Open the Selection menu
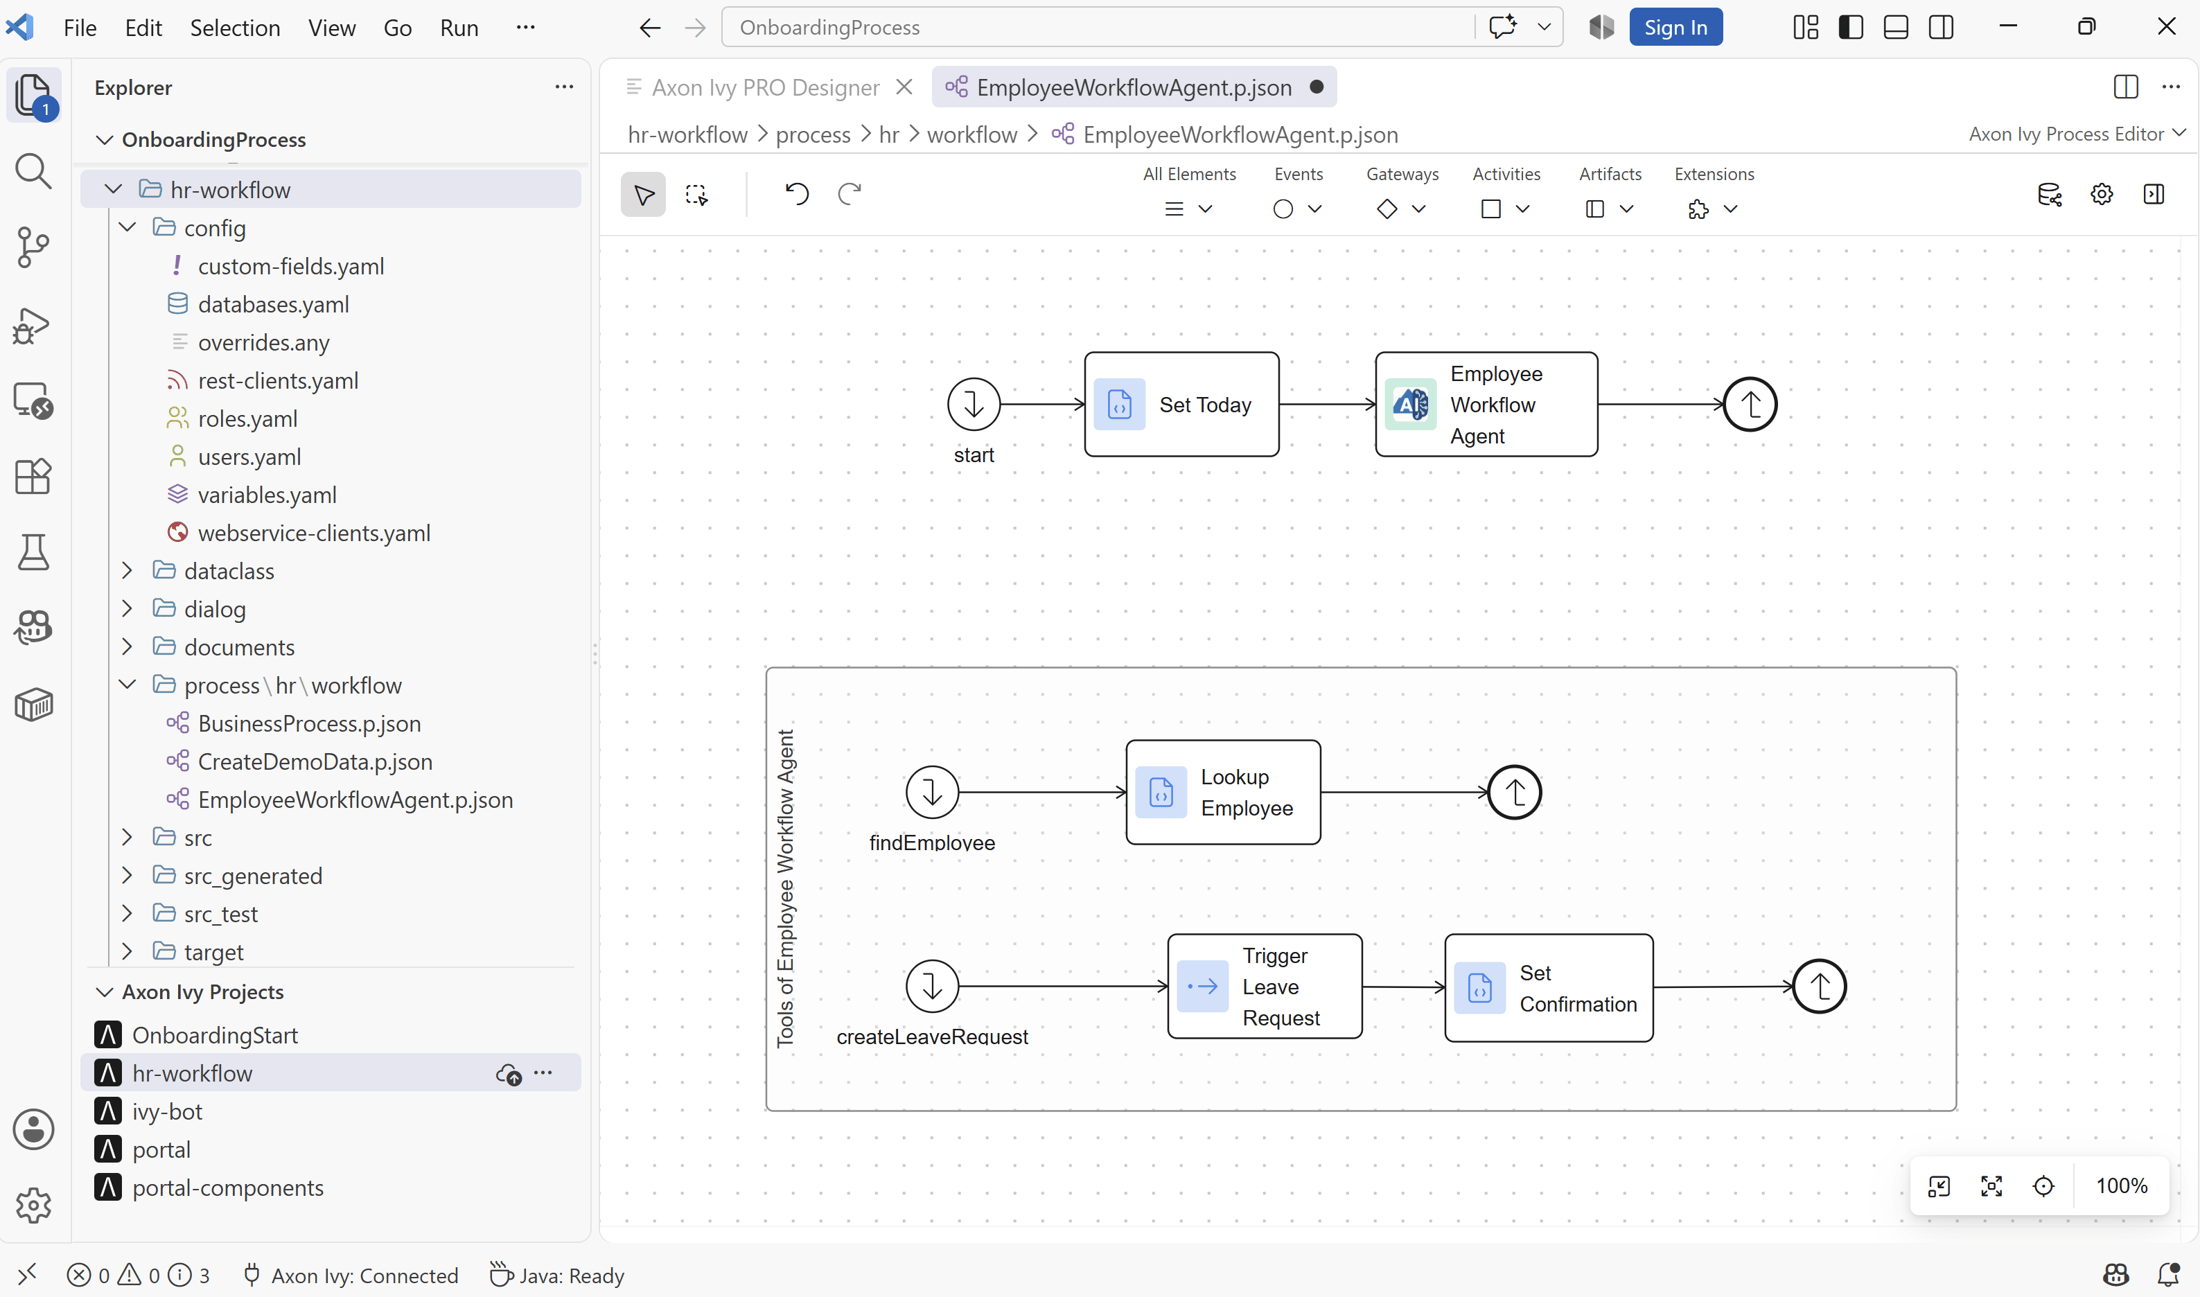Image resolution: width=2200 pixels, height=1297 pixels. pyautogui.click(x=235, y=27)
